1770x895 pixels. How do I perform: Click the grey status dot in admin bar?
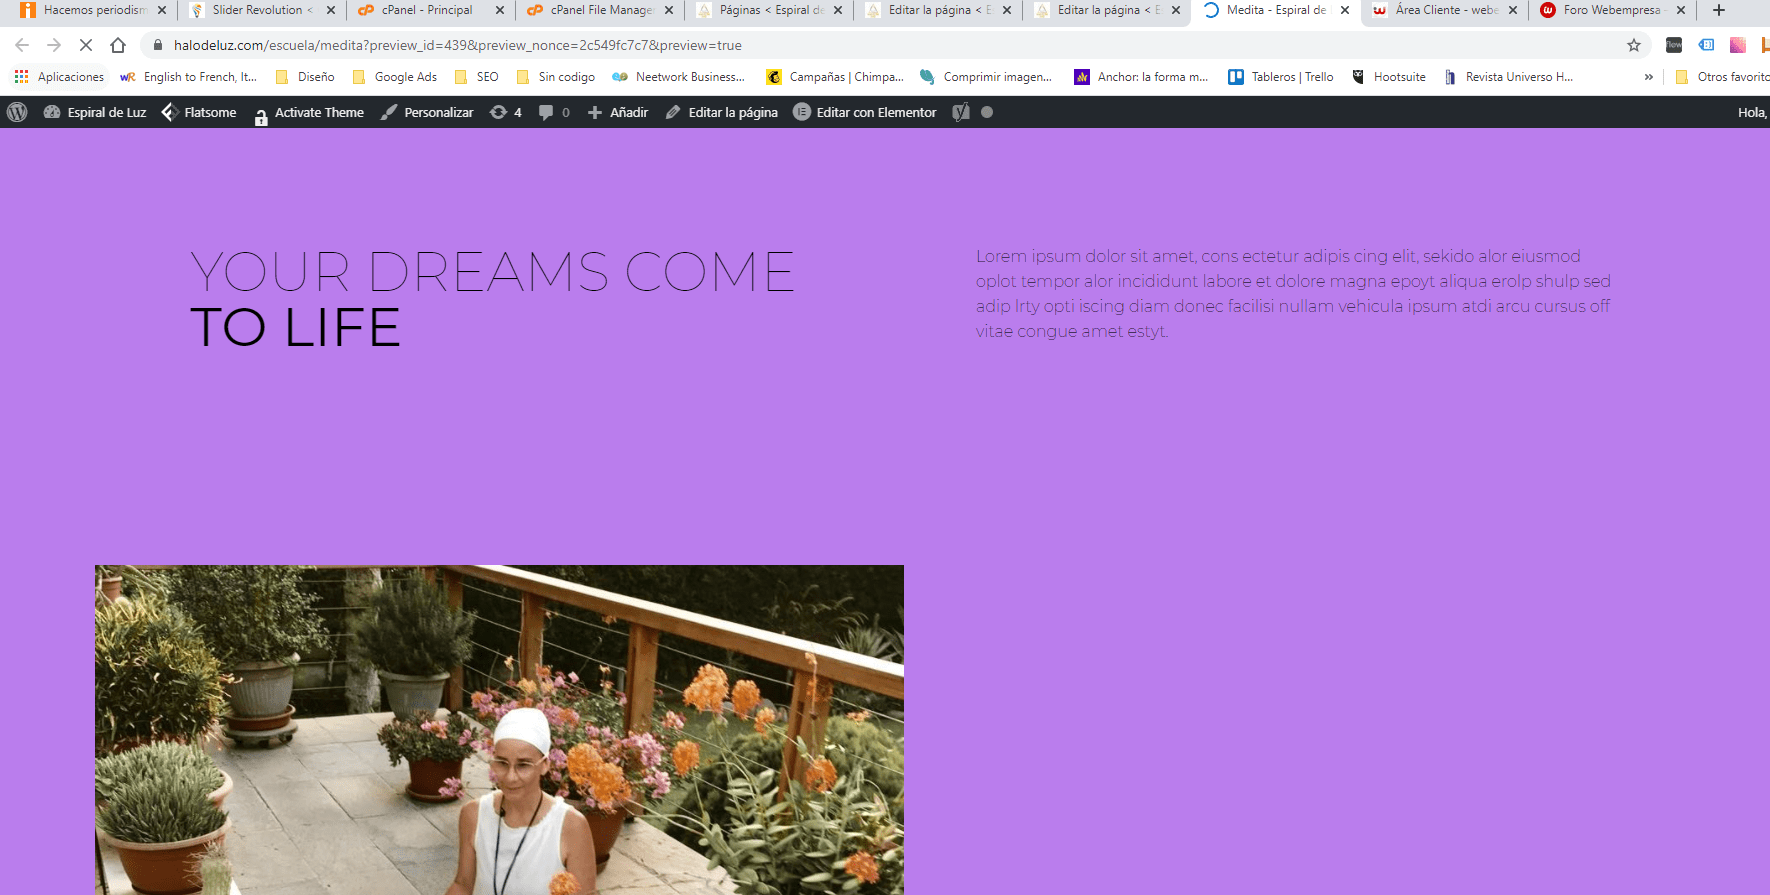987,112
